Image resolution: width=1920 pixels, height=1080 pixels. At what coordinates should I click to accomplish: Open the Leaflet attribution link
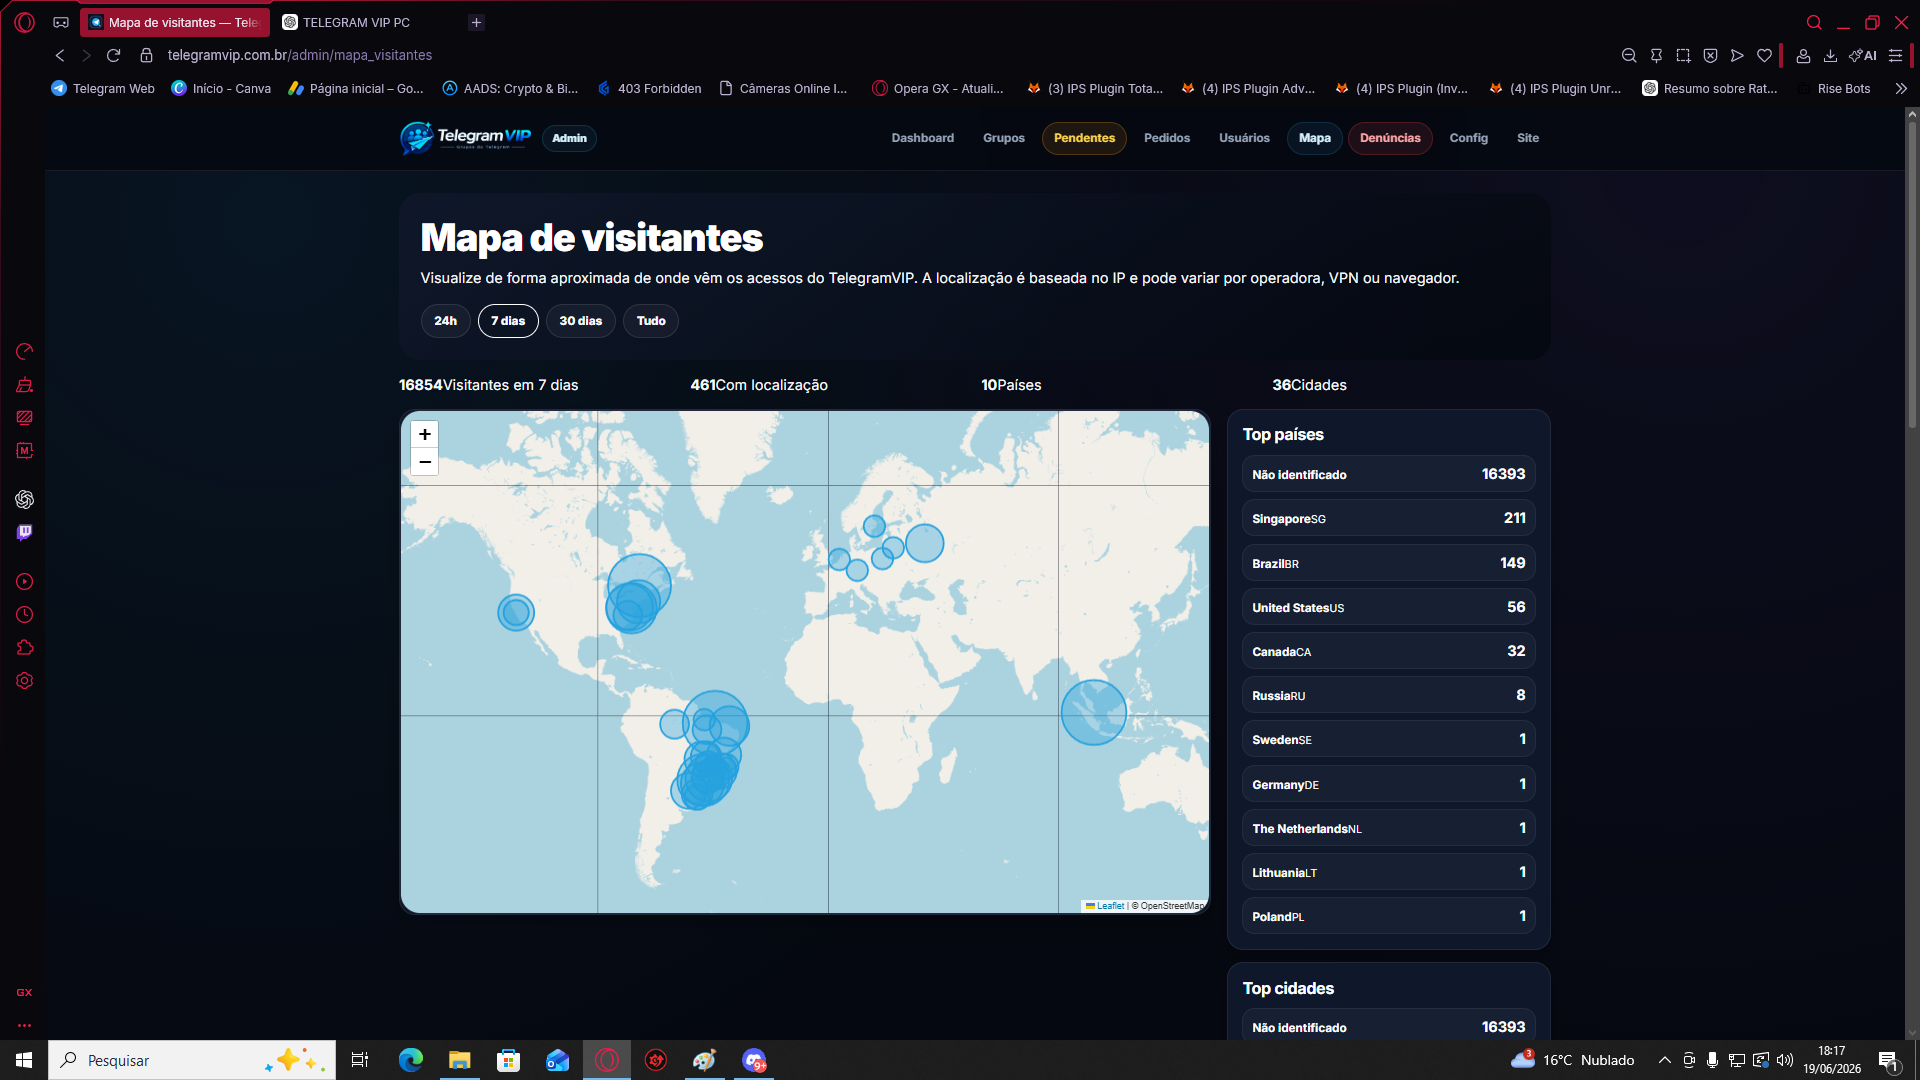coord(1110,906)
